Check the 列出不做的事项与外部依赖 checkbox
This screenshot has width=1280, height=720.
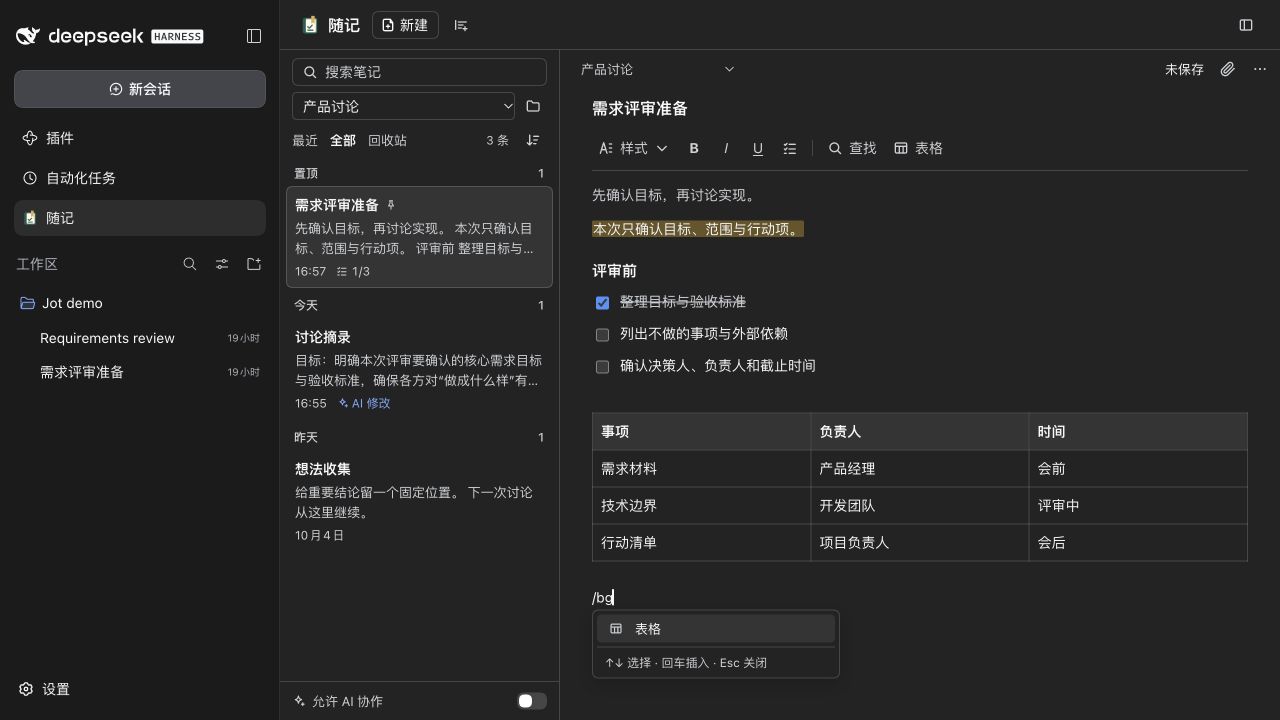602,334
